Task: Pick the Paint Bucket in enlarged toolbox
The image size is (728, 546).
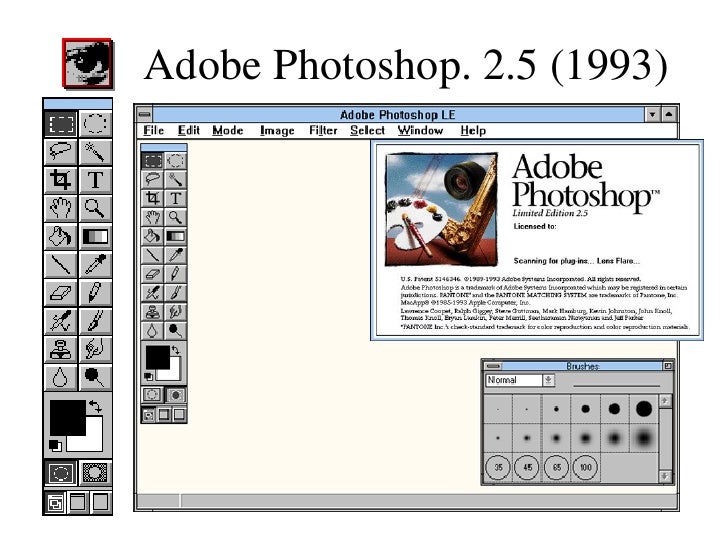Action: point(61,237)
